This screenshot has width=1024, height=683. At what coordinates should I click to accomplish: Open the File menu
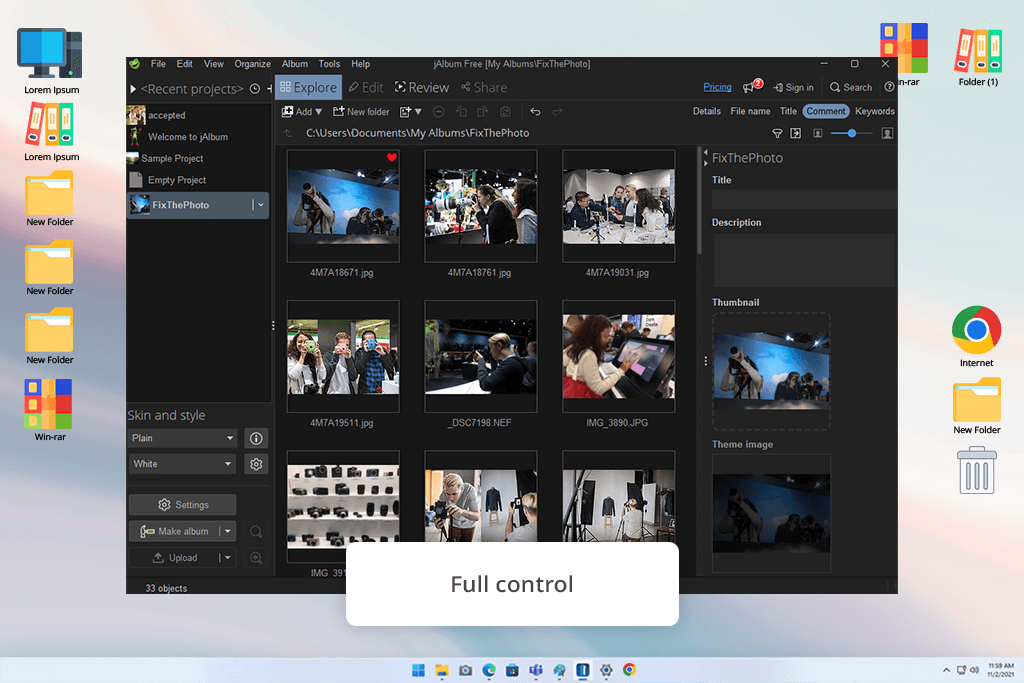coord(158,64)
